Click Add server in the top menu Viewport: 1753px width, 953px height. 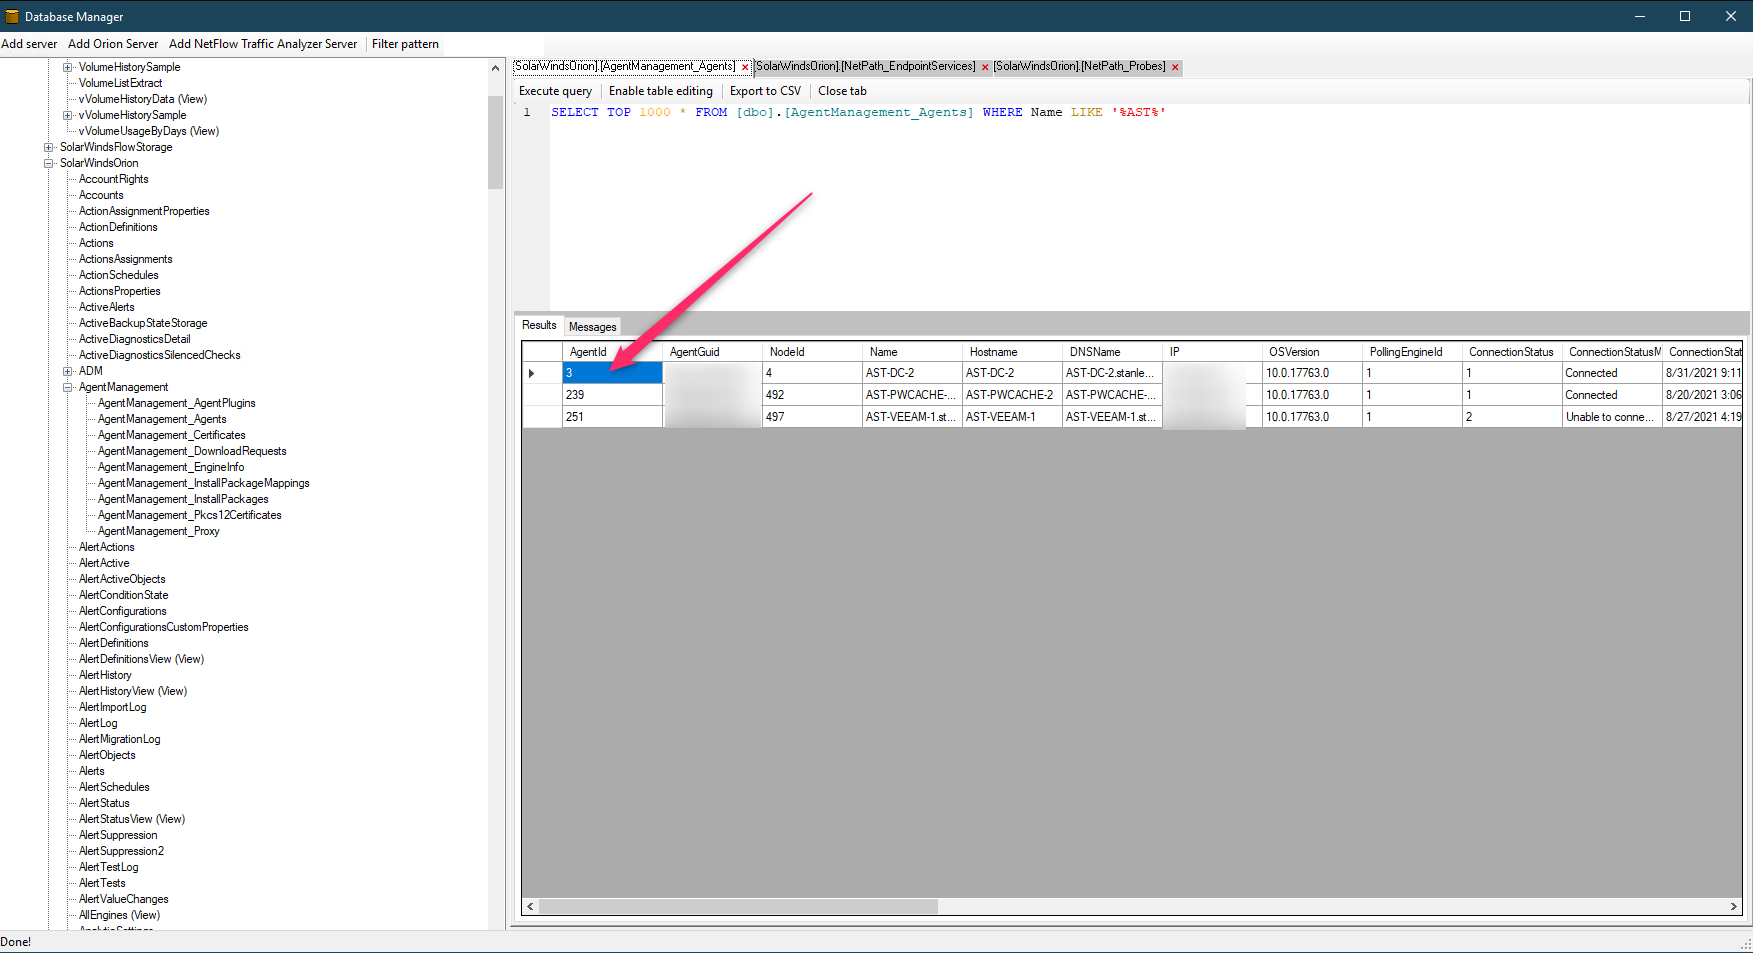pos(29,44)
